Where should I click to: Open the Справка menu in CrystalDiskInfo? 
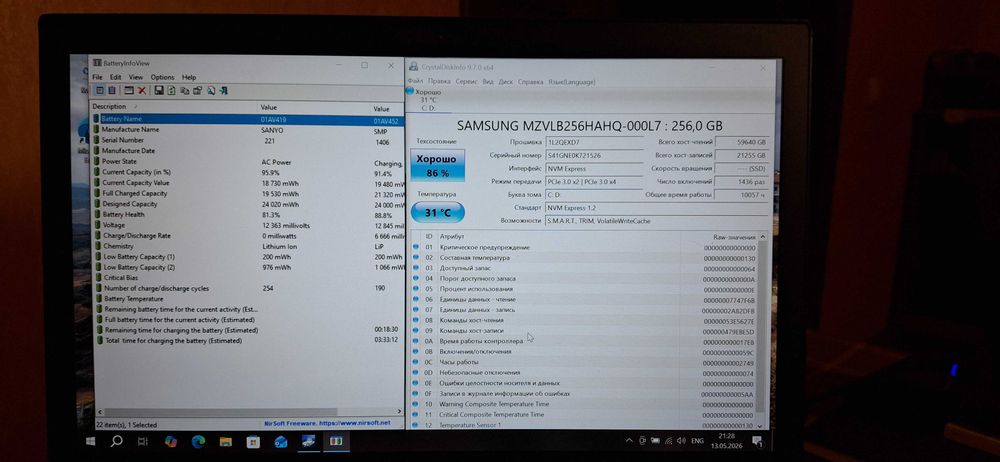pyautogui.click(x=531, y=82)
